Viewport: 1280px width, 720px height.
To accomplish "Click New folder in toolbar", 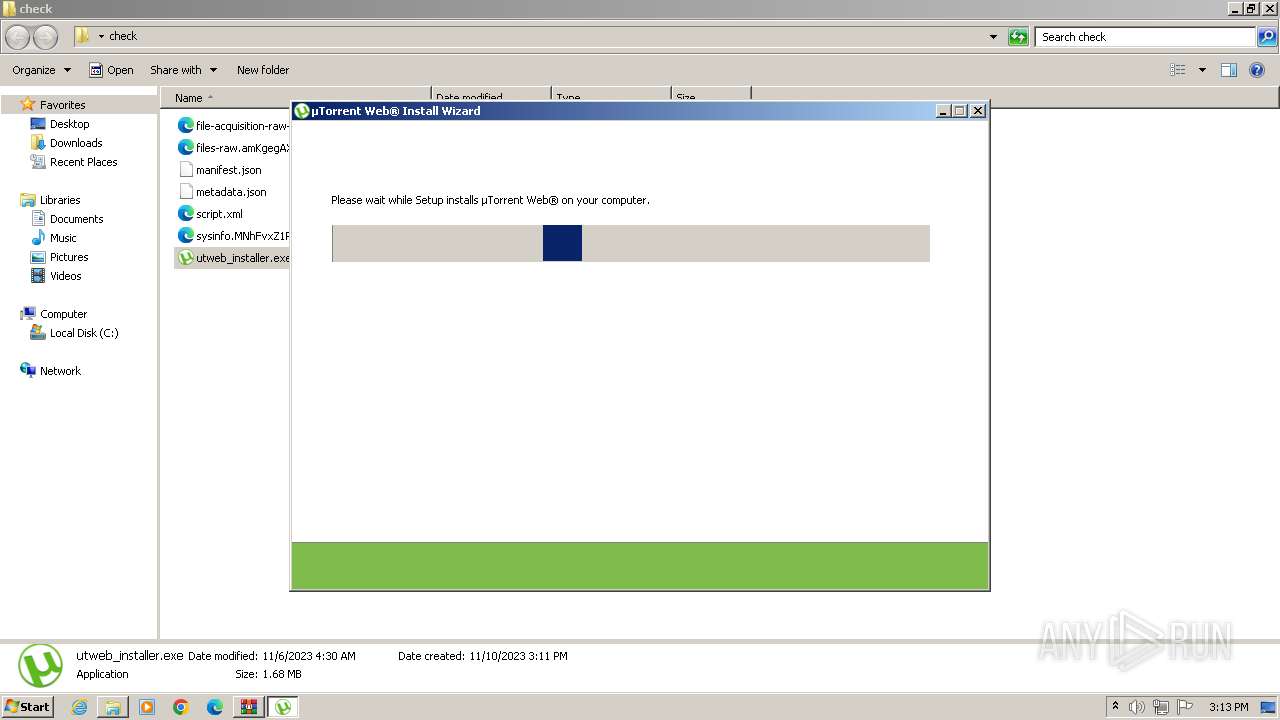I will pyautogui.click(x=263, y=70).
